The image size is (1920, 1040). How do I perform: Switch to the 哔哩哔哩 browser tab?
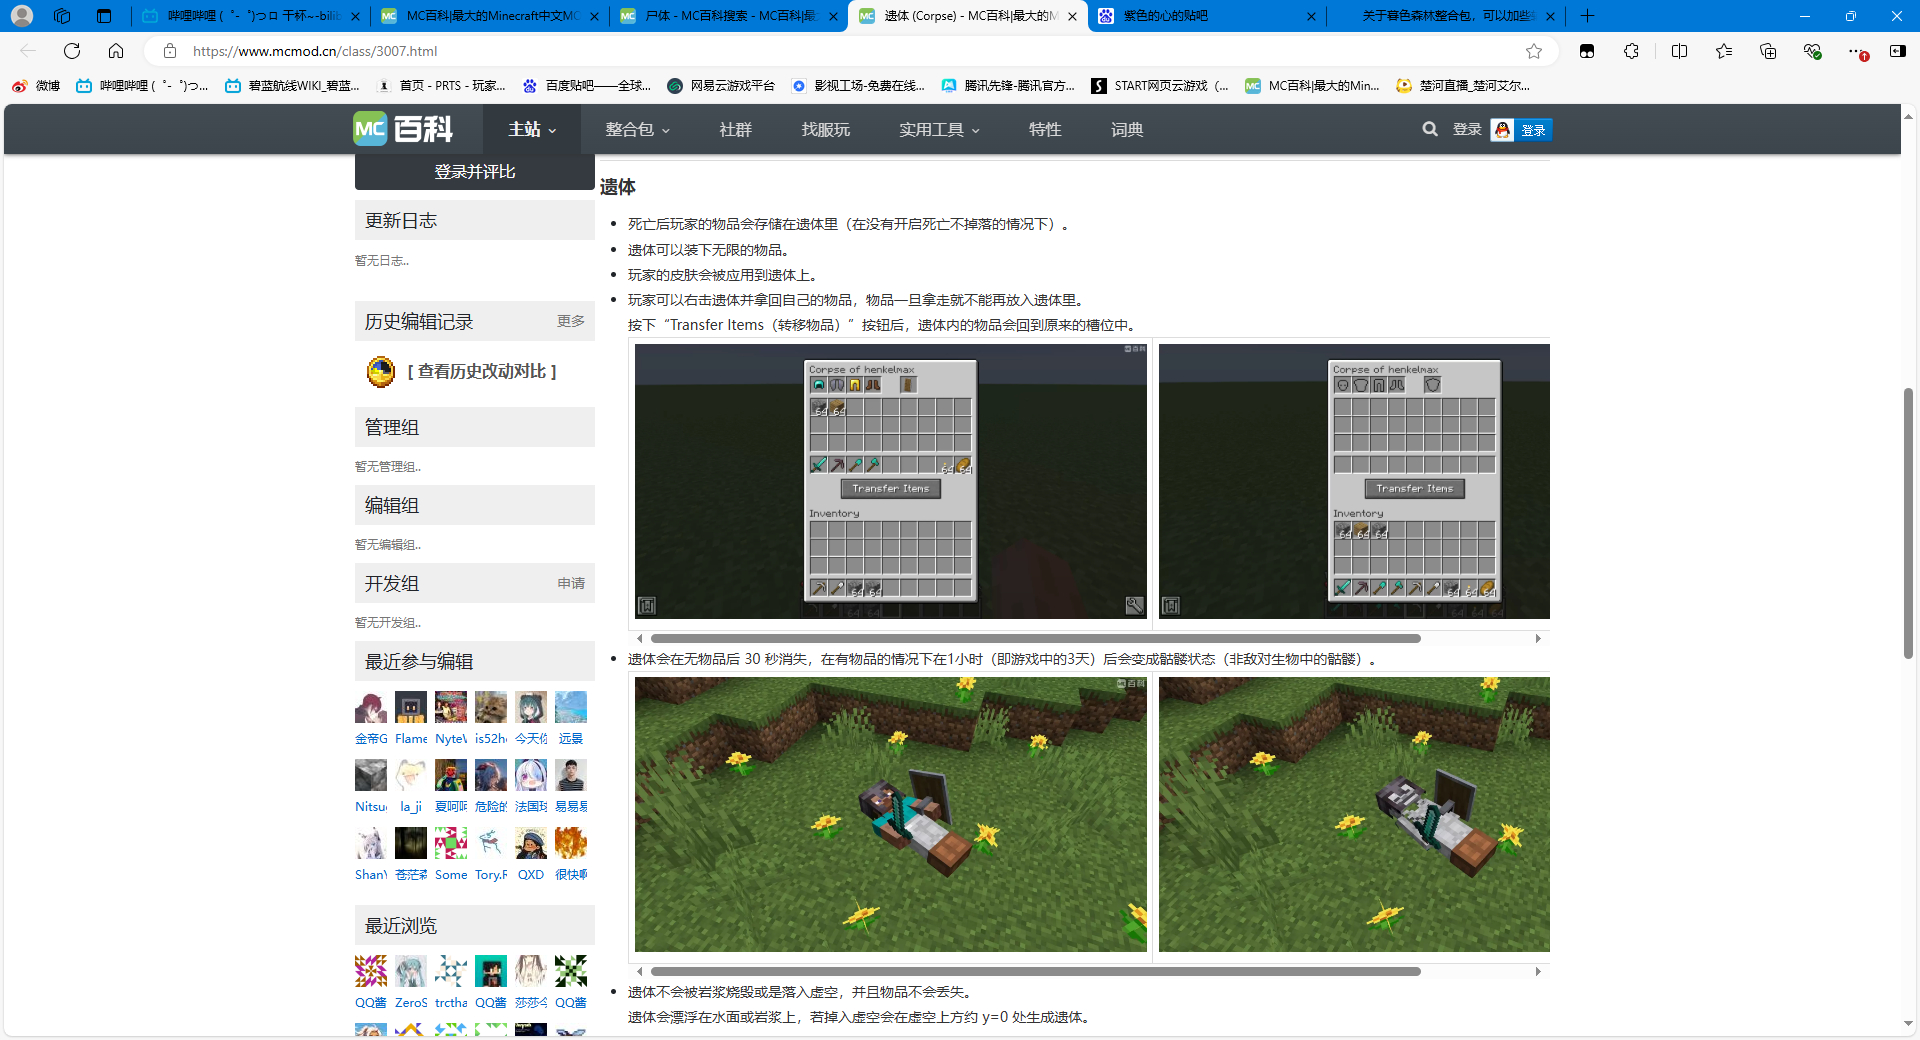click(x=250, y=16)
